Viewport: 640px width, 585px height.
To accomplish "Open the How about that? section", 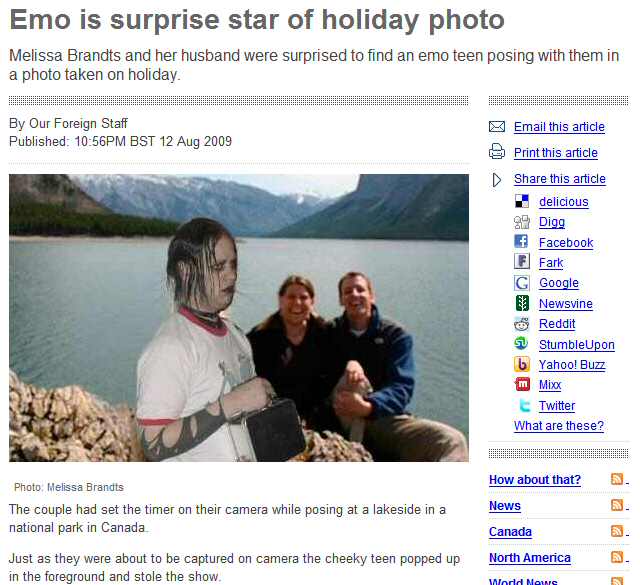I will pos(535,480).
